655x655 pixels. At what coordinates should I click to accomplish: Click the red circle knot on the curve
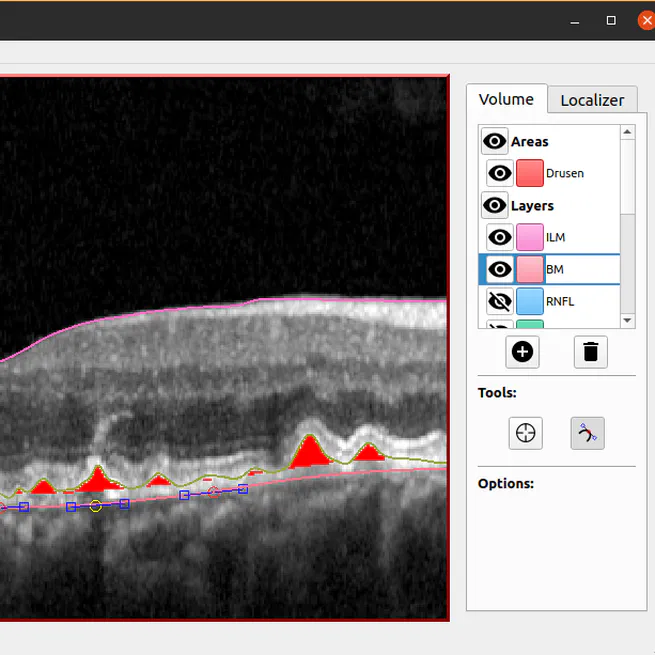click(x=212, y=490)
